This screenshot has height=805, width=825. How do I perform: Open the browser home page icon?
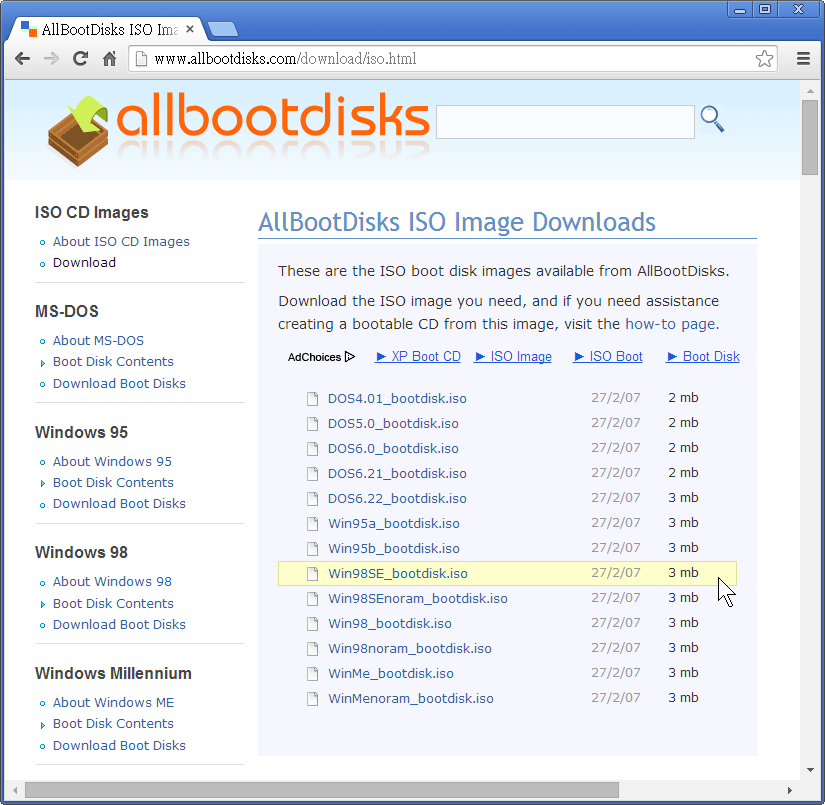(109, 58)
